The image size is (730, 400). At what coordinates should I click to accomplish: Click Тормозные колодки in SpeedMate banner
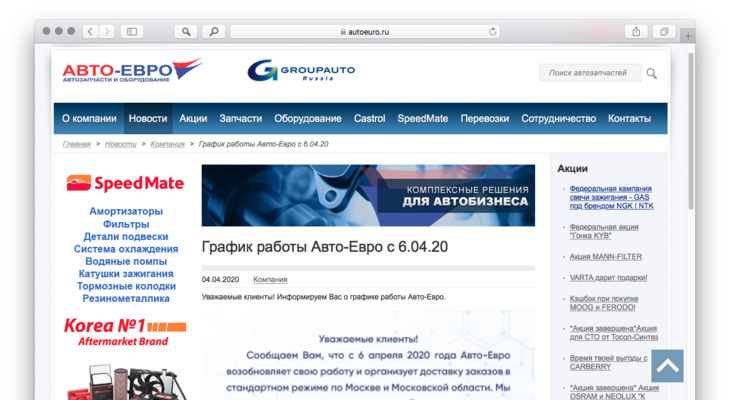126,286
